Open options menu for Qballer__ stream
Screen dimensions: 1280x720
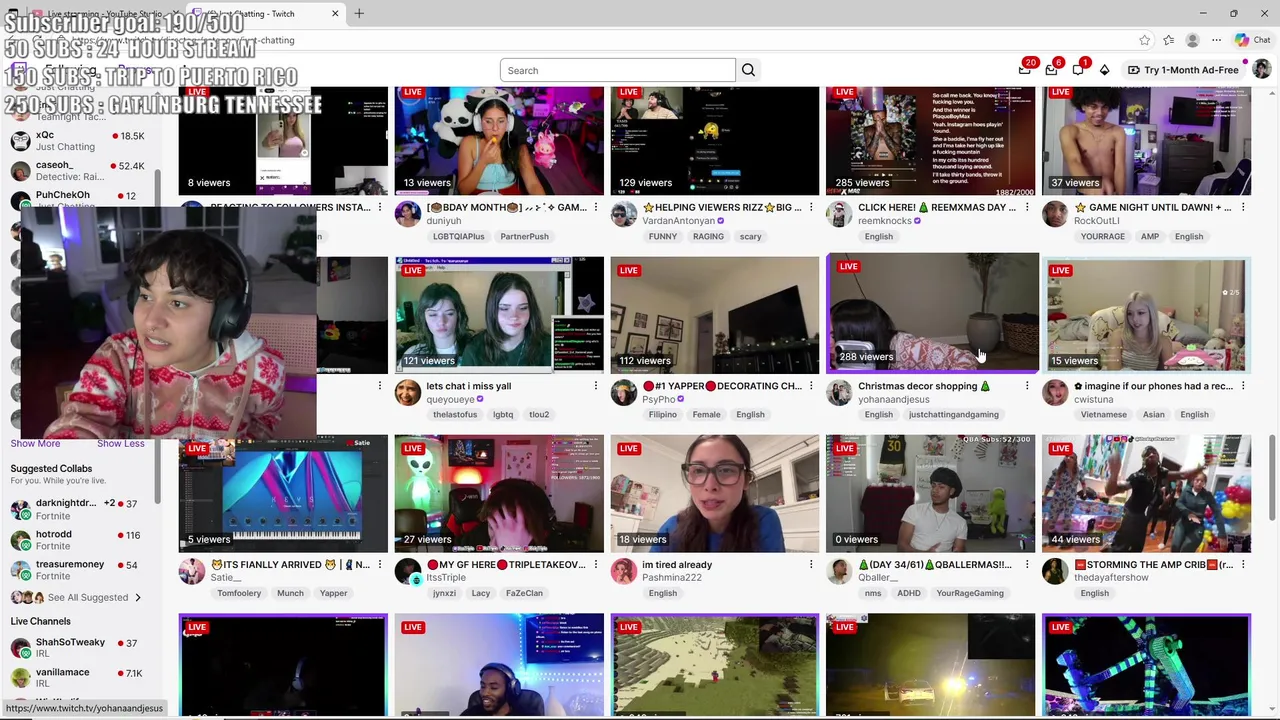[x=1027, y=564]
